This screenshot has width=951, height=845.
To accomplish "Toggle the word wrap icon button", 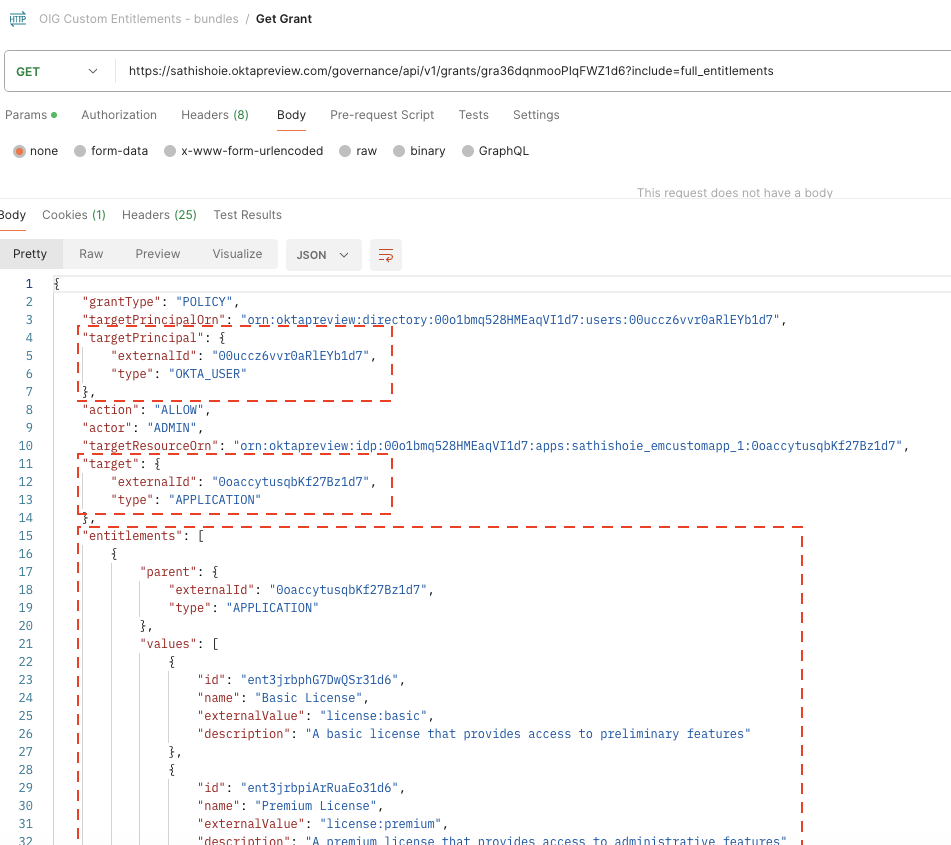I will (x=385, y=255).
